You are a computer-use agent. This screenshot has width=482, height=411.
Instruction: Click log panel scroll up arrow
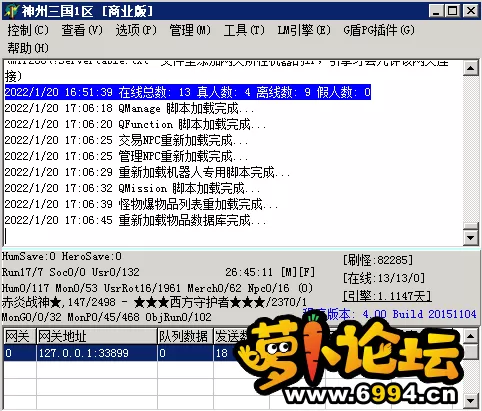click(471, 68)
